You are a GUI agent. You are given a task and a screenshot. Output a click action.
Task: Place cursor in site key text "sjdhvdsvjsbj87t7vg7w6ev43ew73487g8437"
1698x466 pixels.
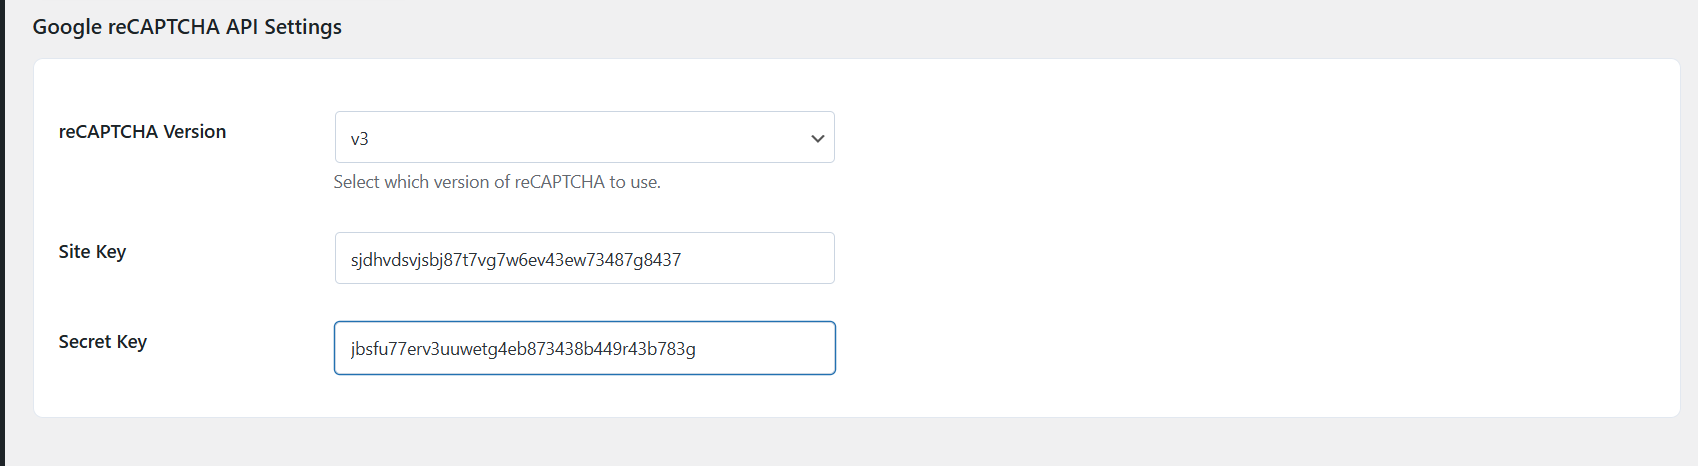[x=515, y=260]
